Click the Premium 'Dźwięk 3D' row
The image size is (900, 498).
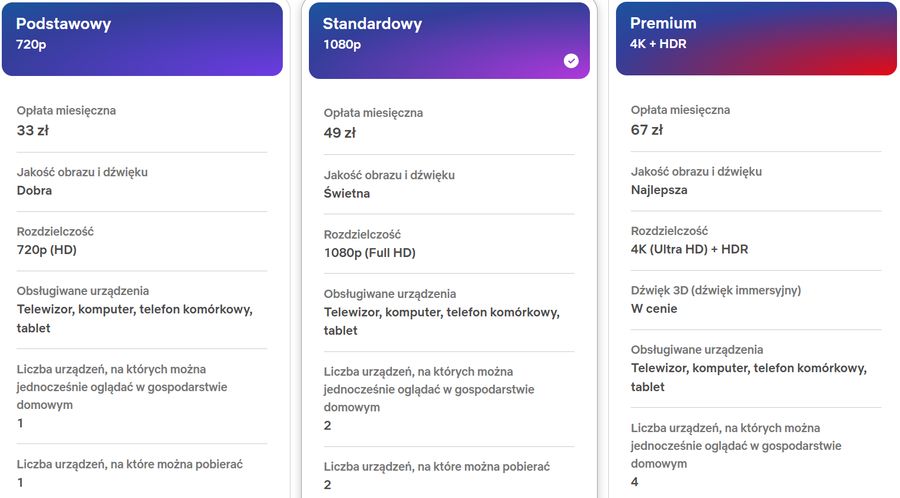click(756, 299)
